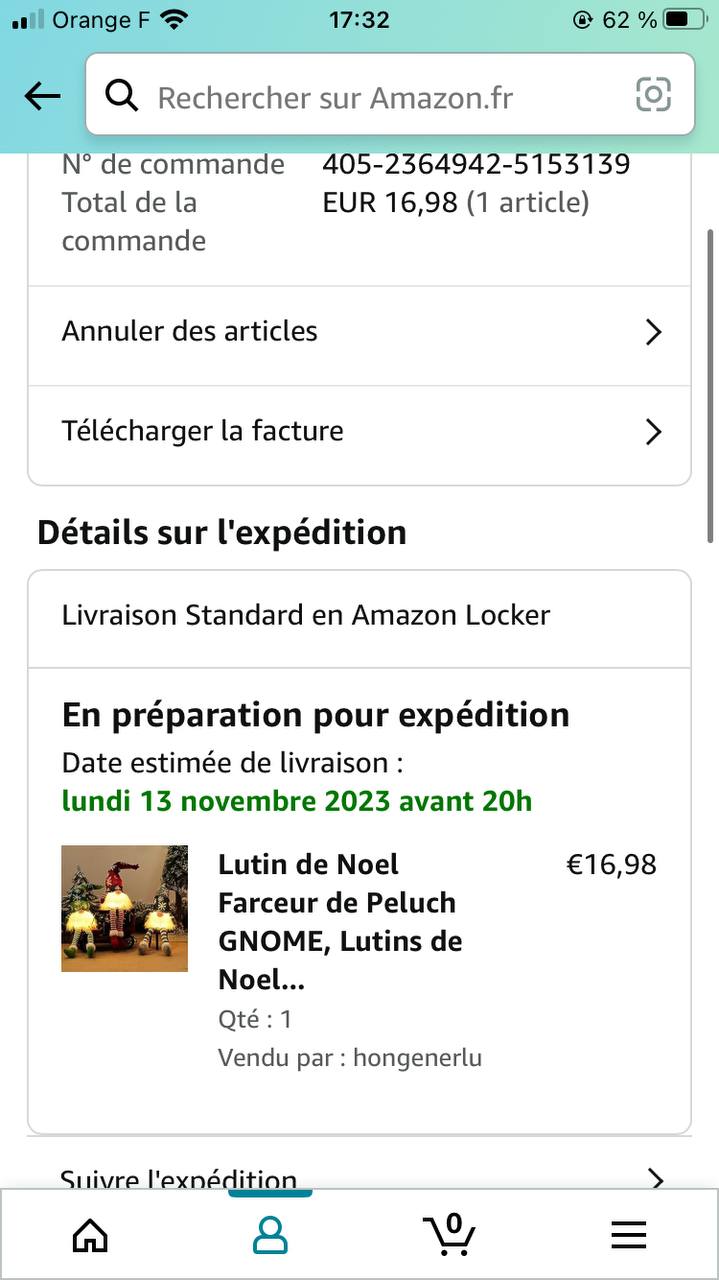This screenshot has height=1280, width=719.
Task: Open the Lutin de Noel product title
Action: tap(340, 922)
